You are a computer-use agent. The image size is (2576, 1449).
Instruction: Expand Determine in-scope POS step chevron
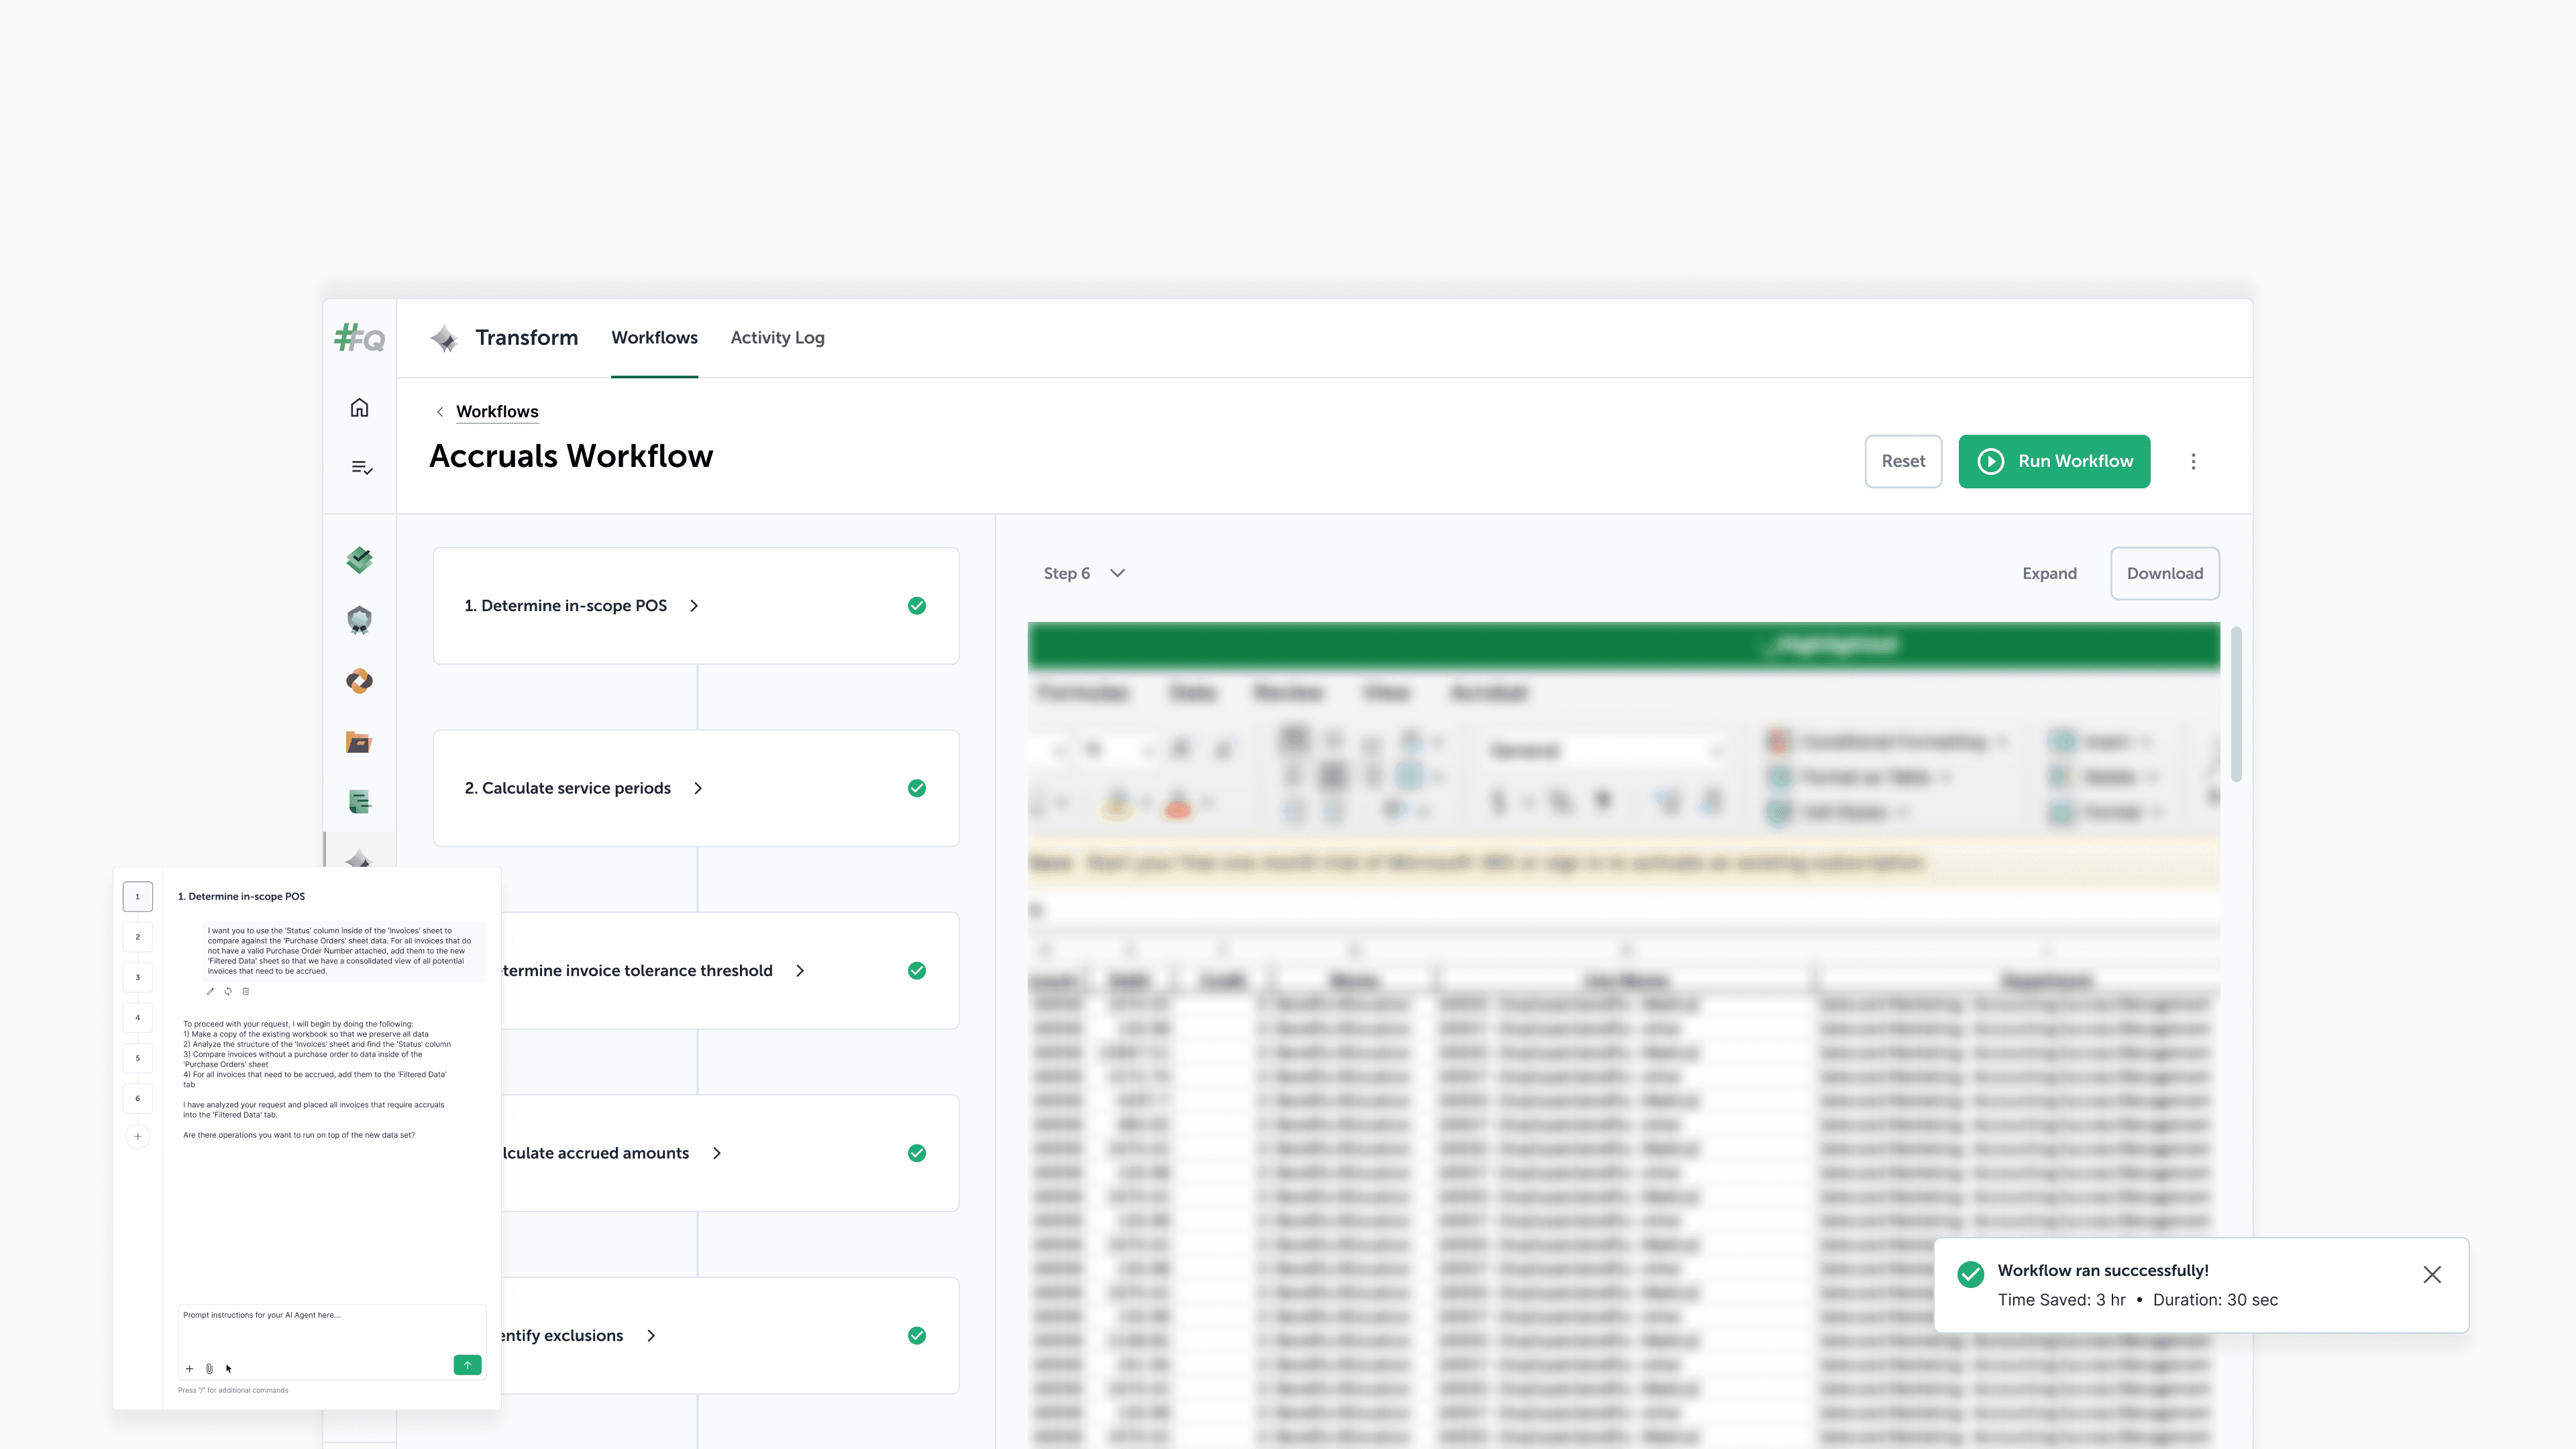[x=694, y=606]
